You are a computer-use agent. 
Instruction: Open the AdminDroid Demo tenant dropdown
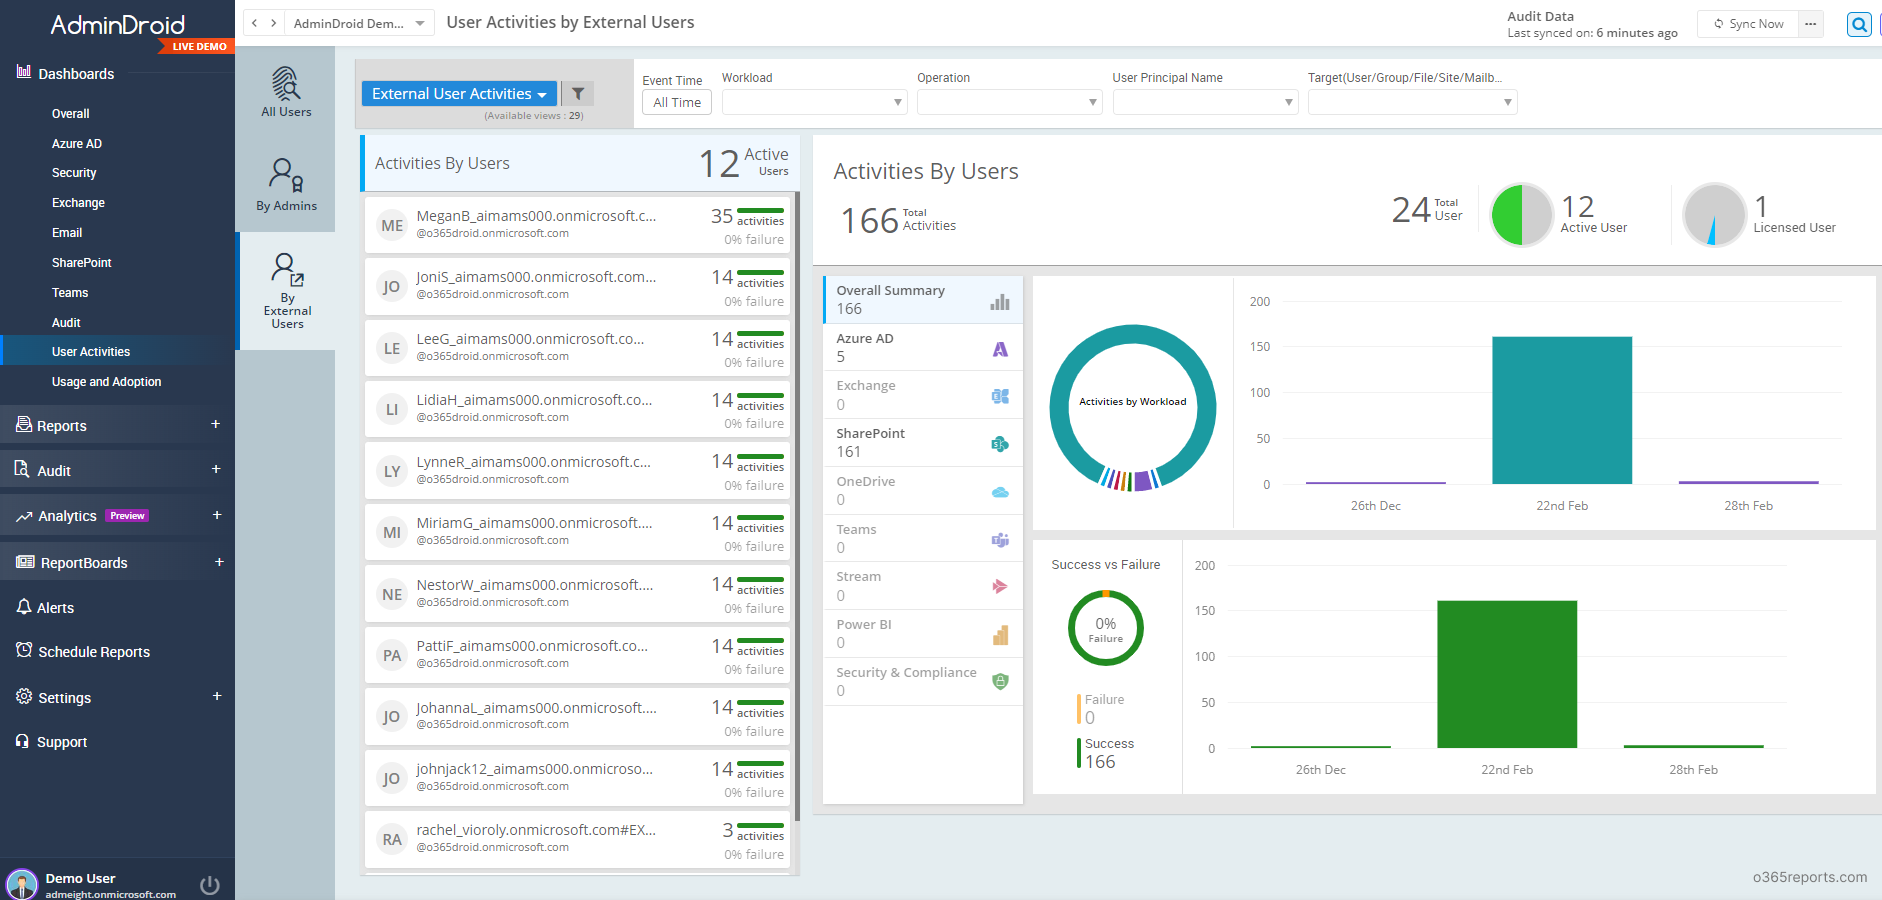(359, 23)
